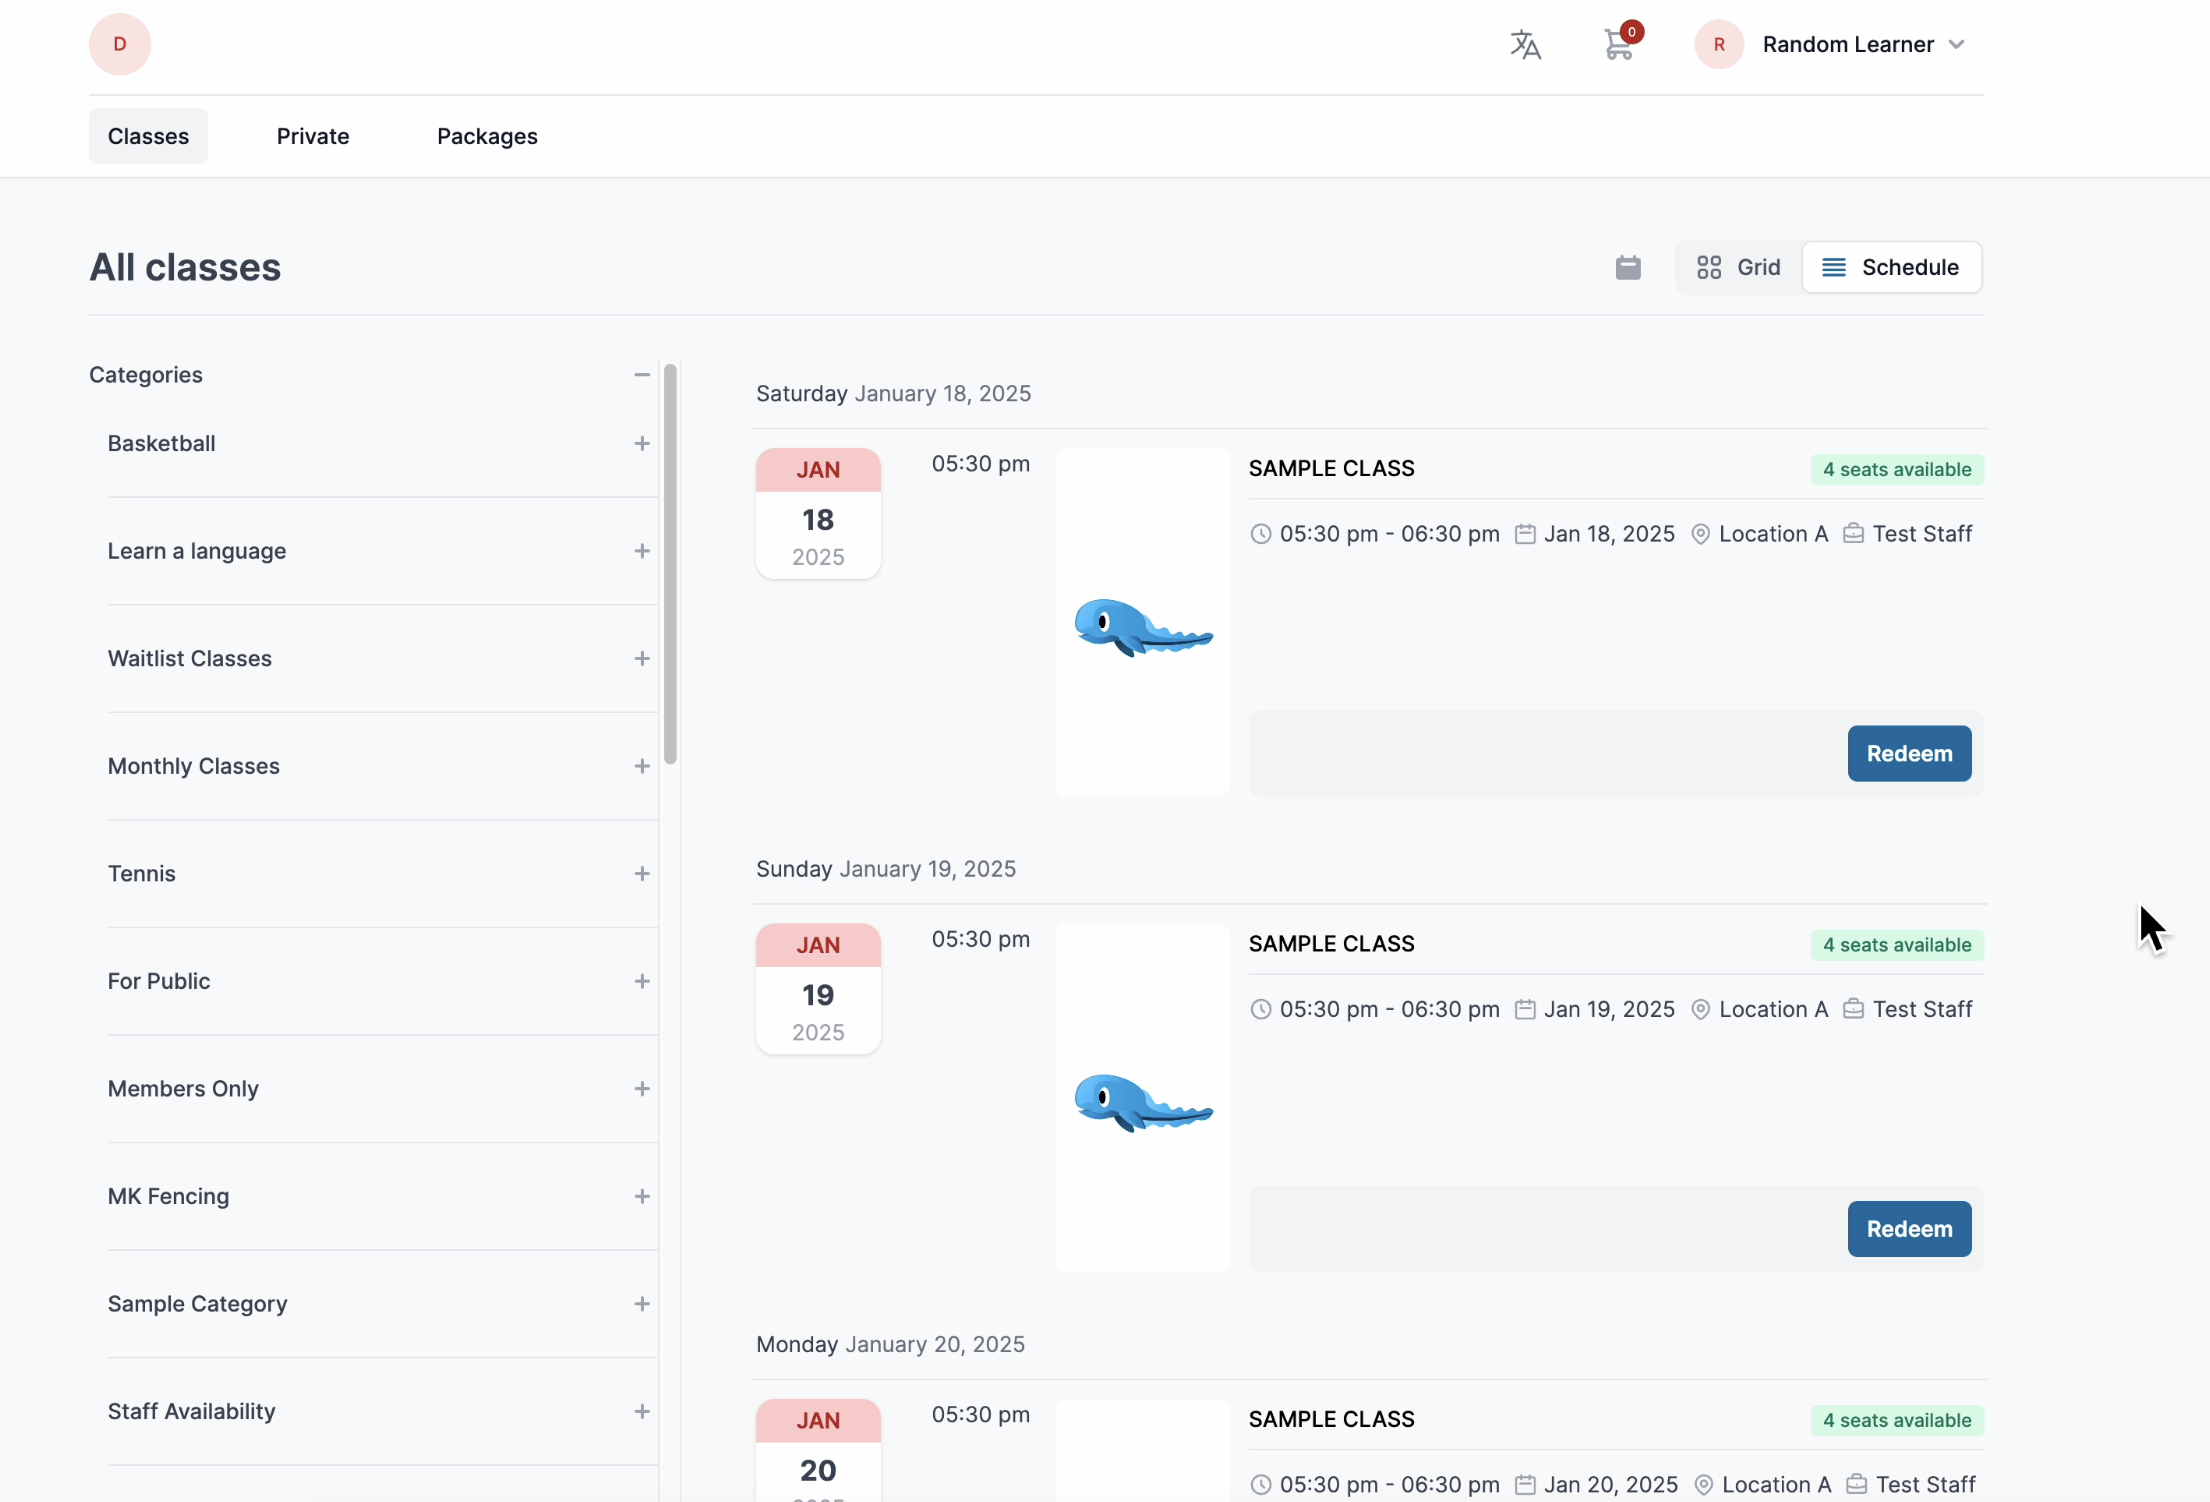Expand the Basketball category
This screenshot has height=1502, width=2210.
642,443
